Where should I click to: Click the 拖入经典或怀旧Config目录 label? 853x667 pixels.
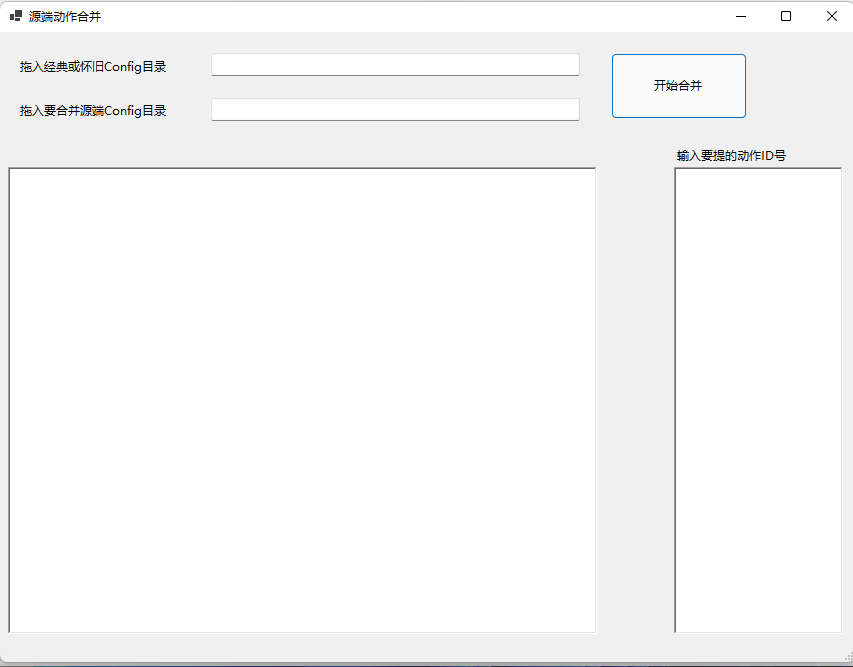(x=93, y=67)
